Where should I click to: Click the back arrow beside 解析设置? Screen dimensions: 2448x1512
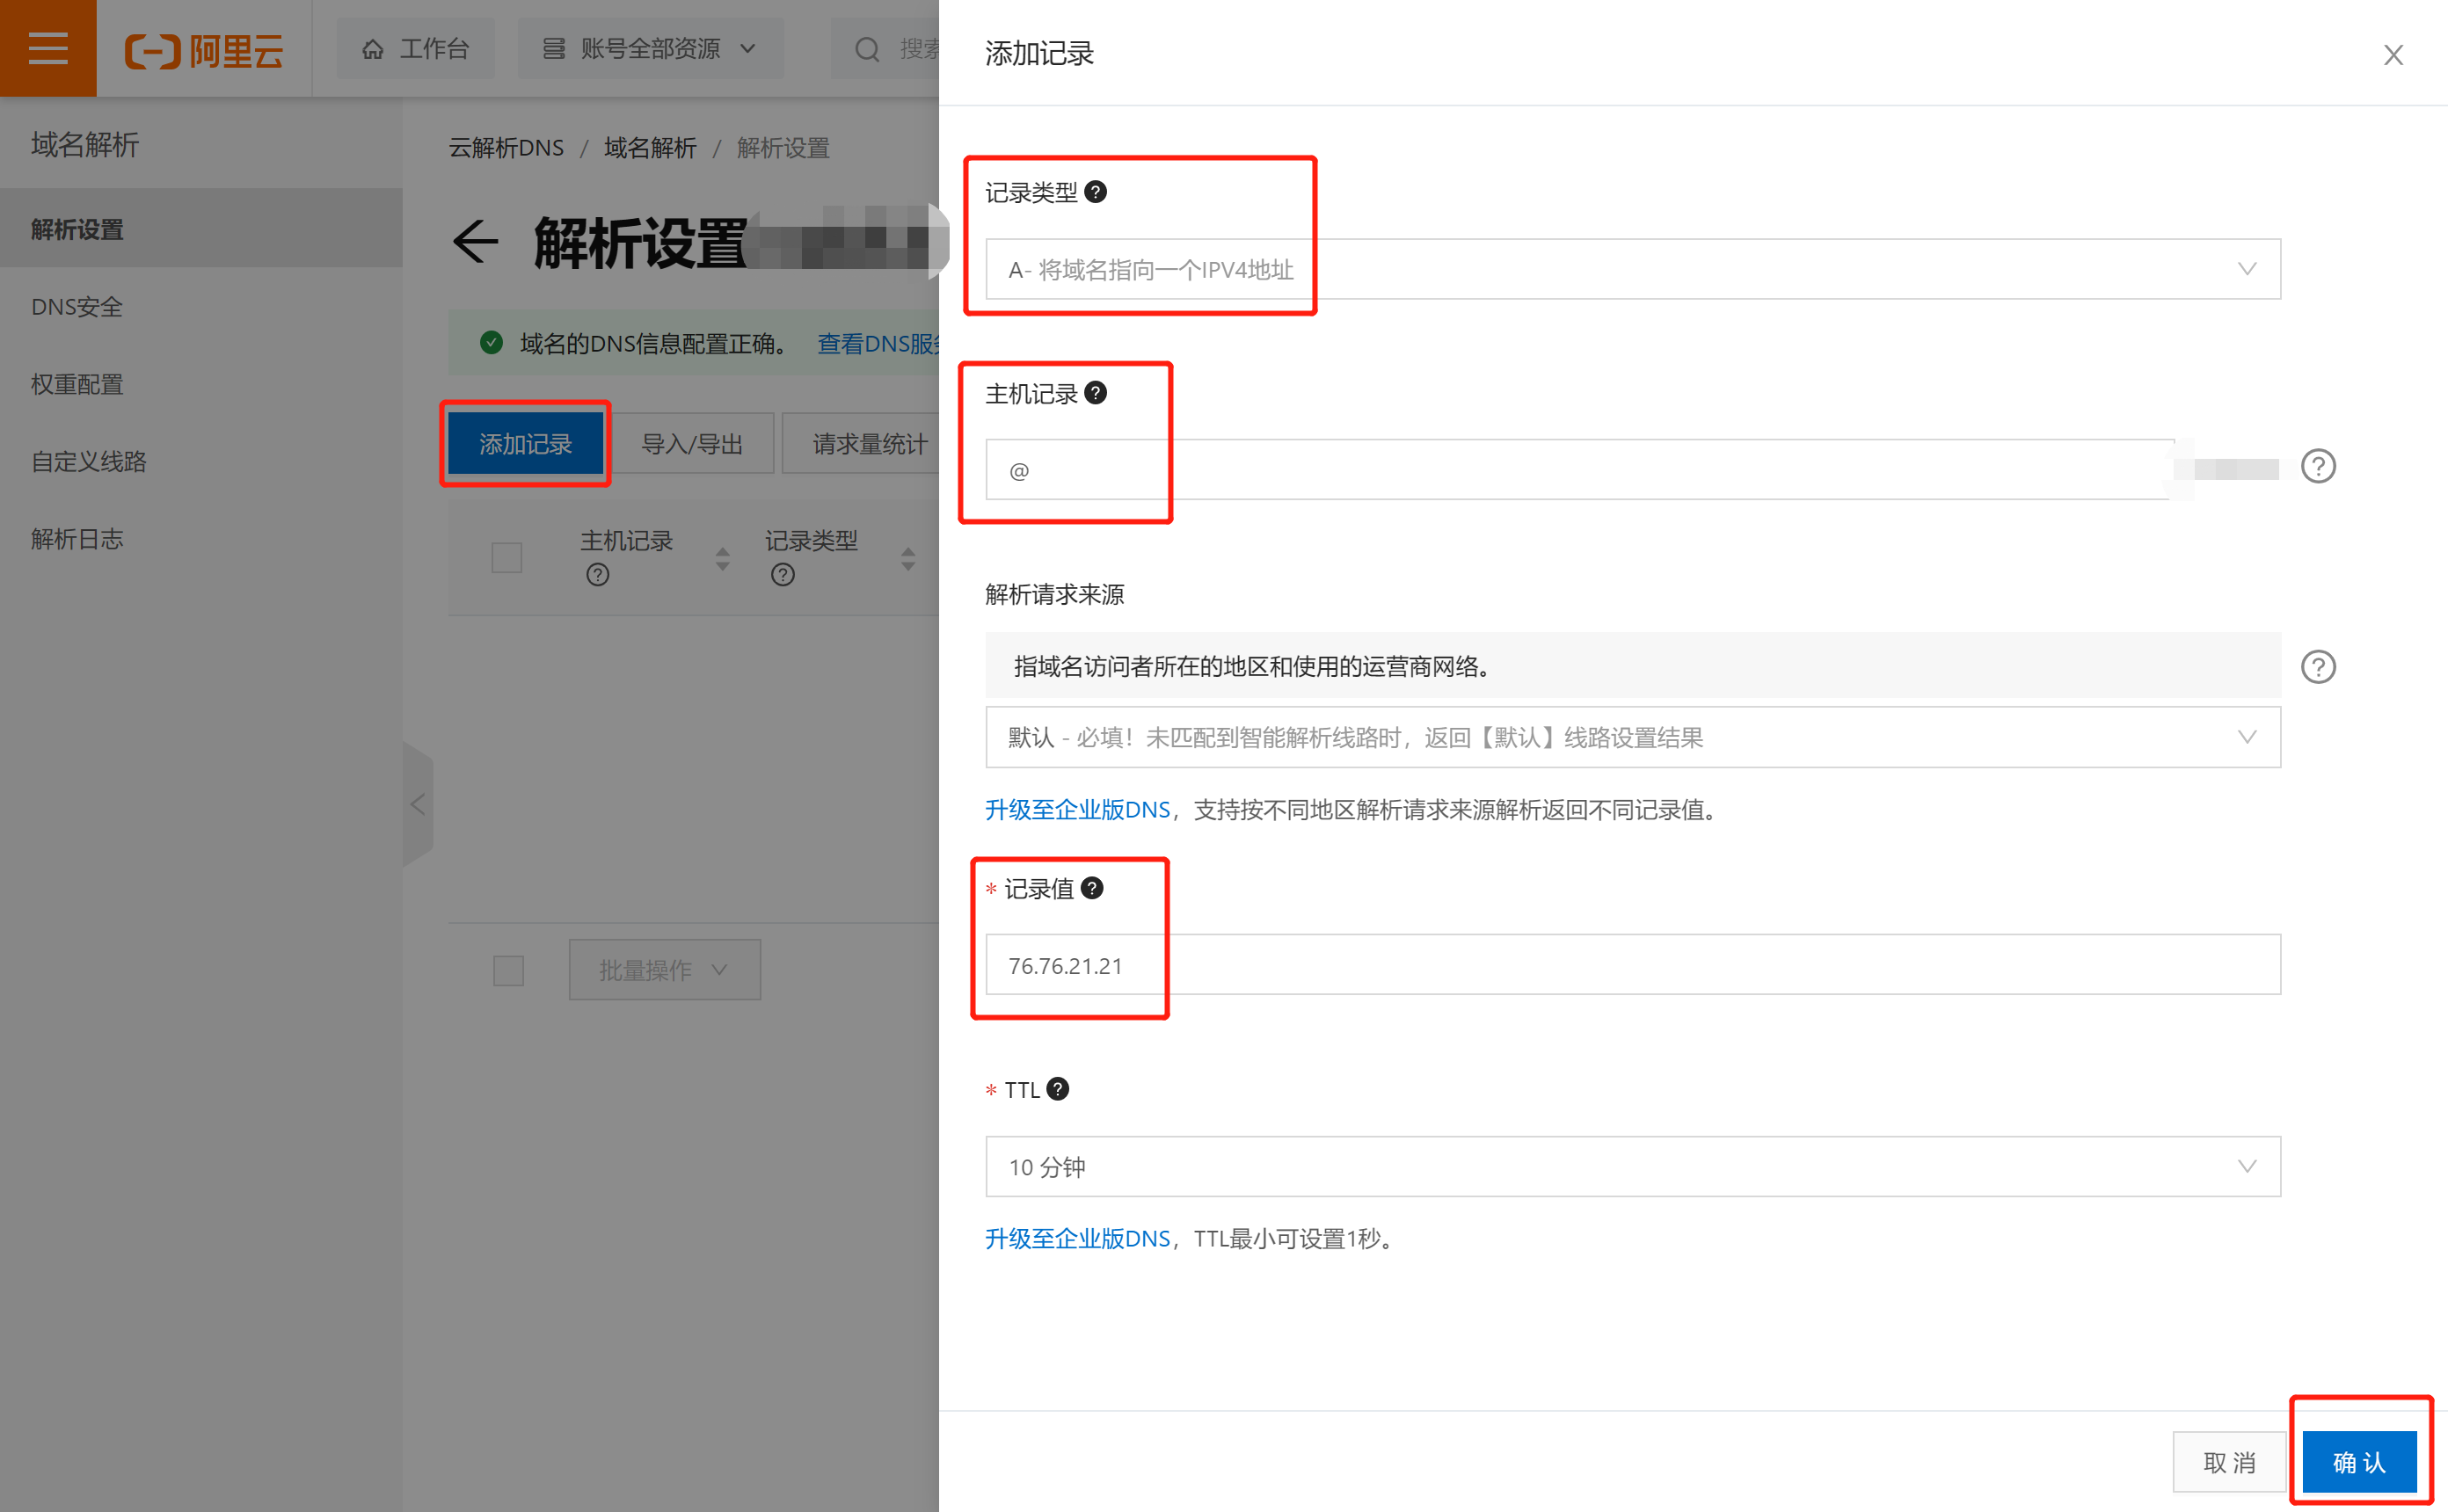pyautogui.click(x=475, y=243)
